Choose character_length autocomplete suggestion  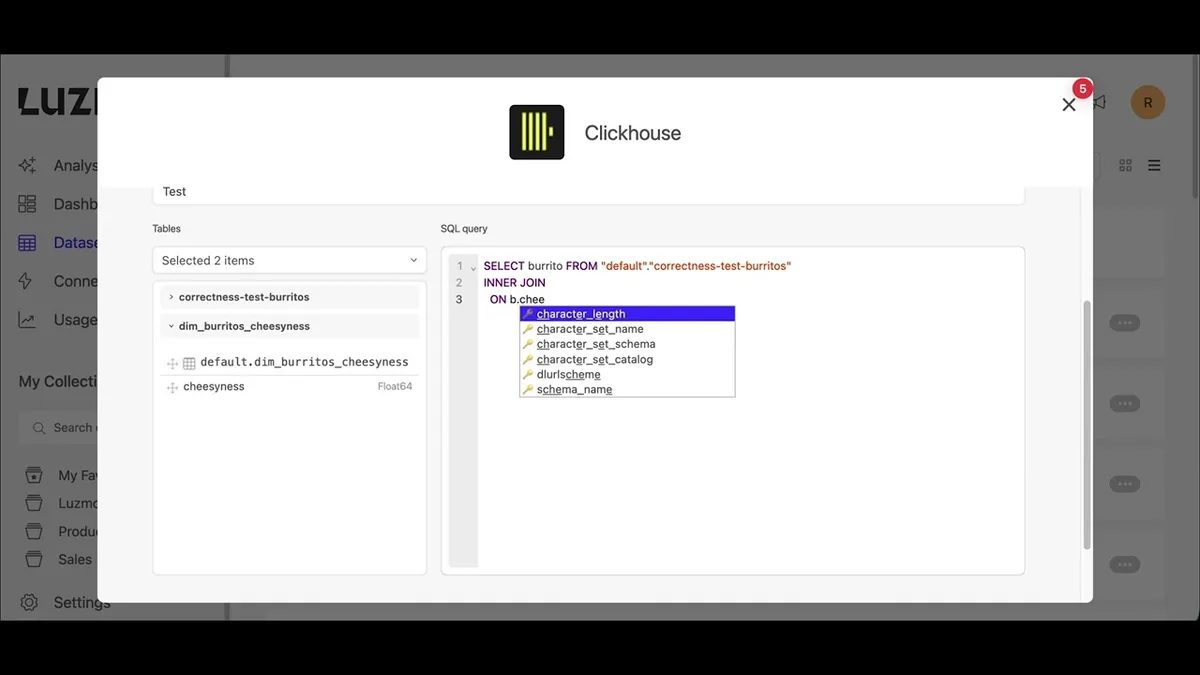[627, 314]
